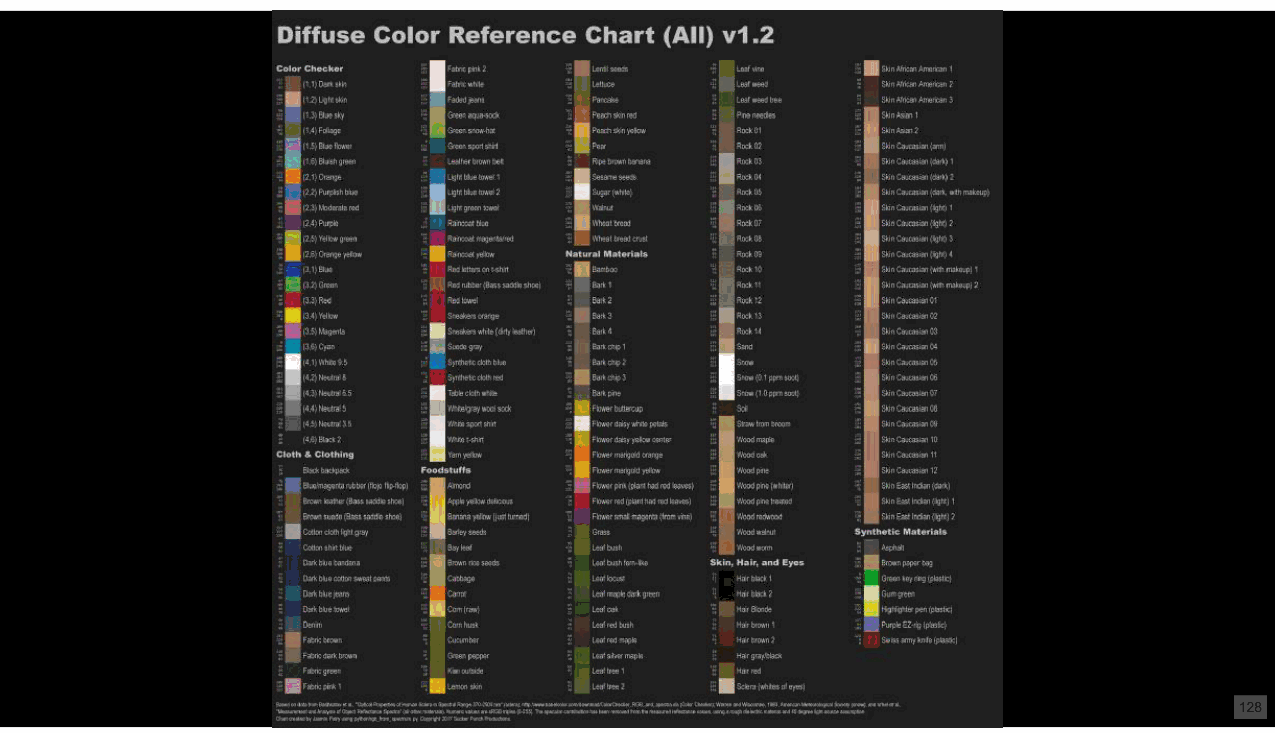Click the slide number 128 badge

(x=1250, y=707)
